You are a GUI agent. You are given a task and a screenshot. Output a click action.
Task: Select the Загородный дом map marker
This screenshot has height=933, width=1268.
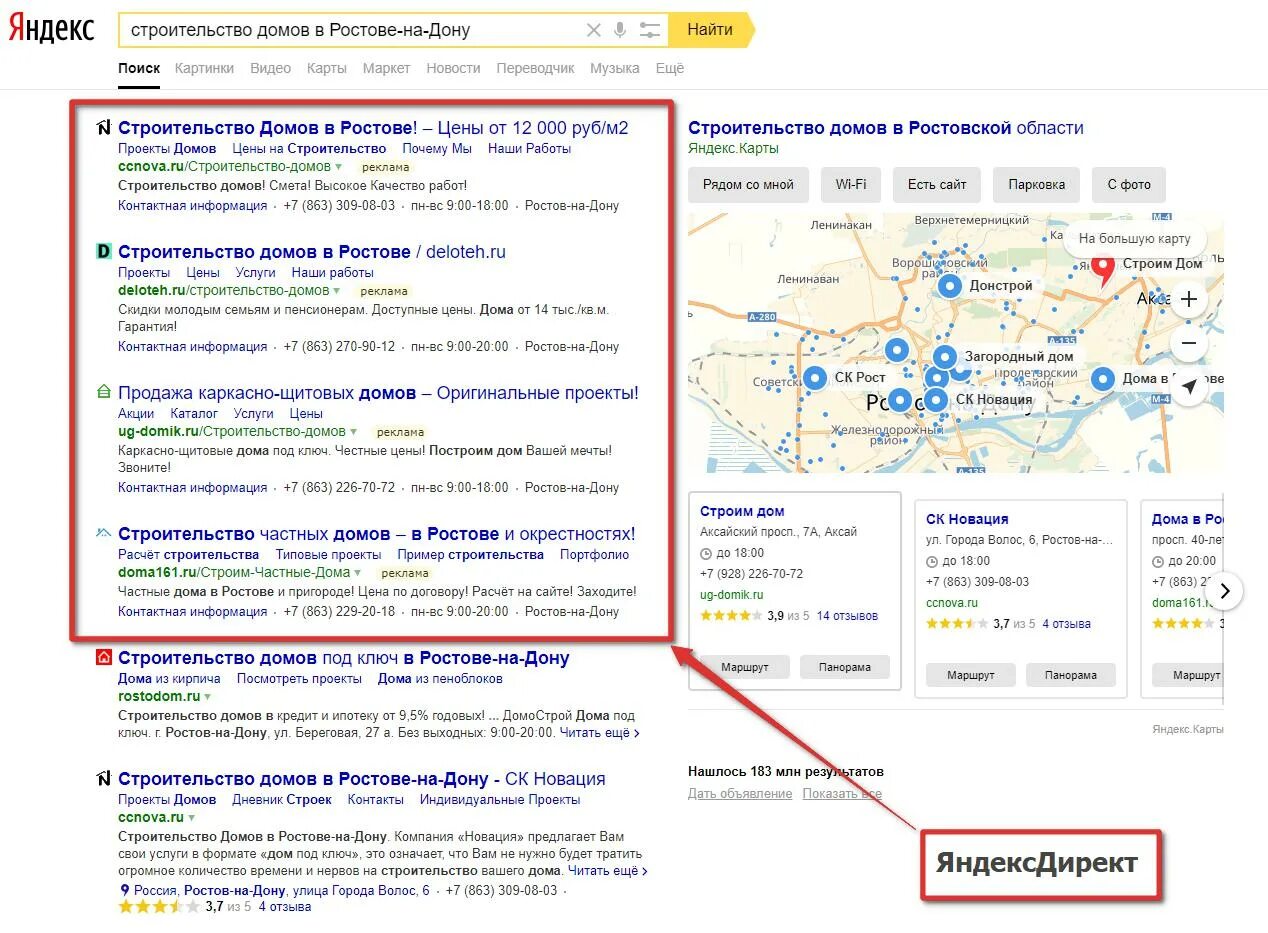[945, 357]
